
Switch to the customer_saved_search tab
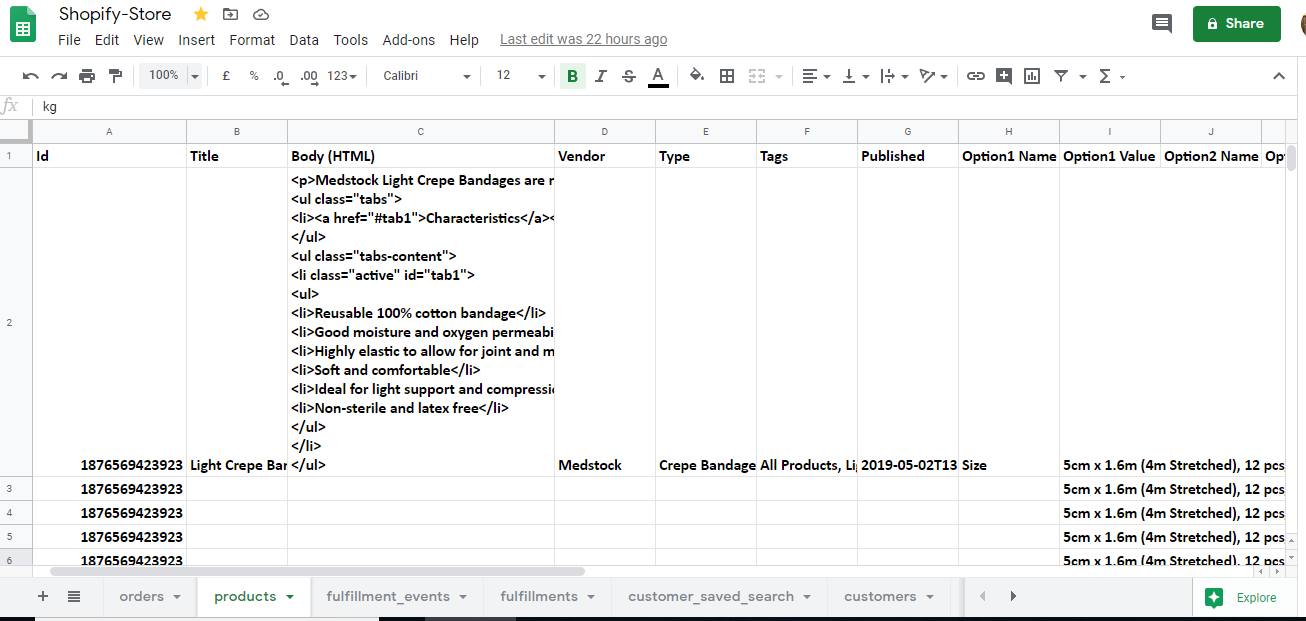(x=720, y=596)
